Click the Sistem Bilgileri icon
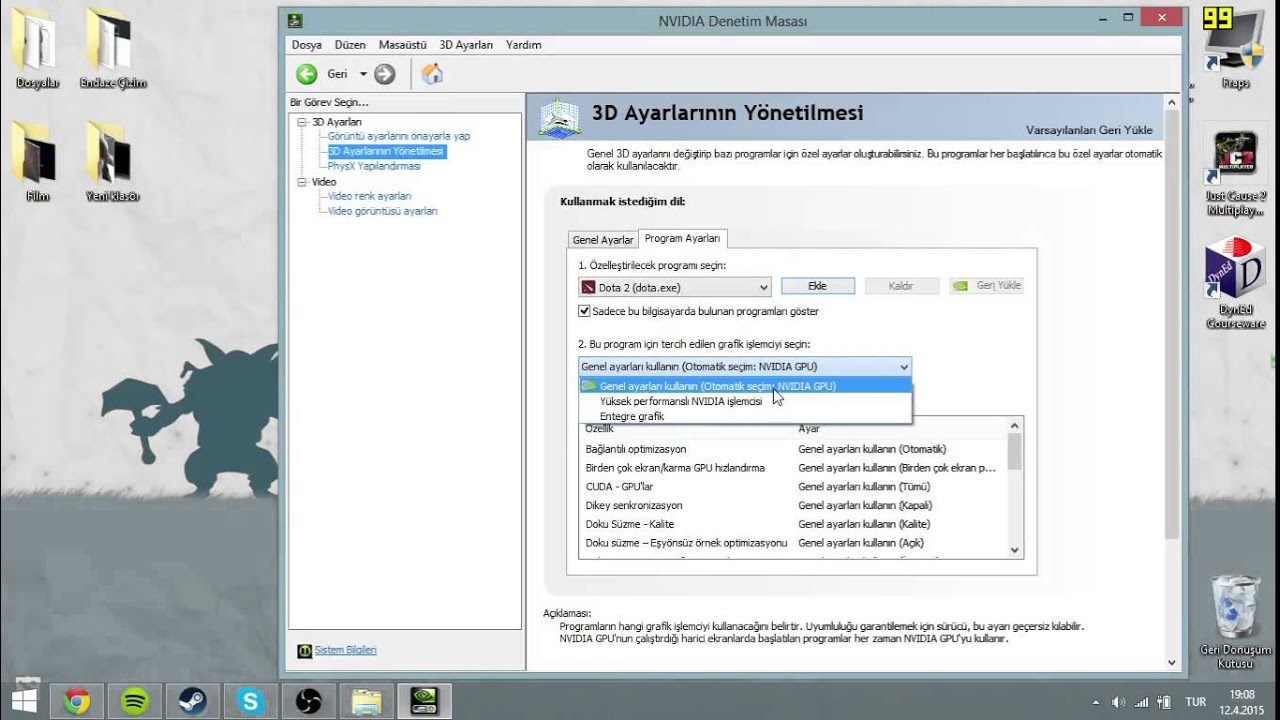 pos(304,651)
